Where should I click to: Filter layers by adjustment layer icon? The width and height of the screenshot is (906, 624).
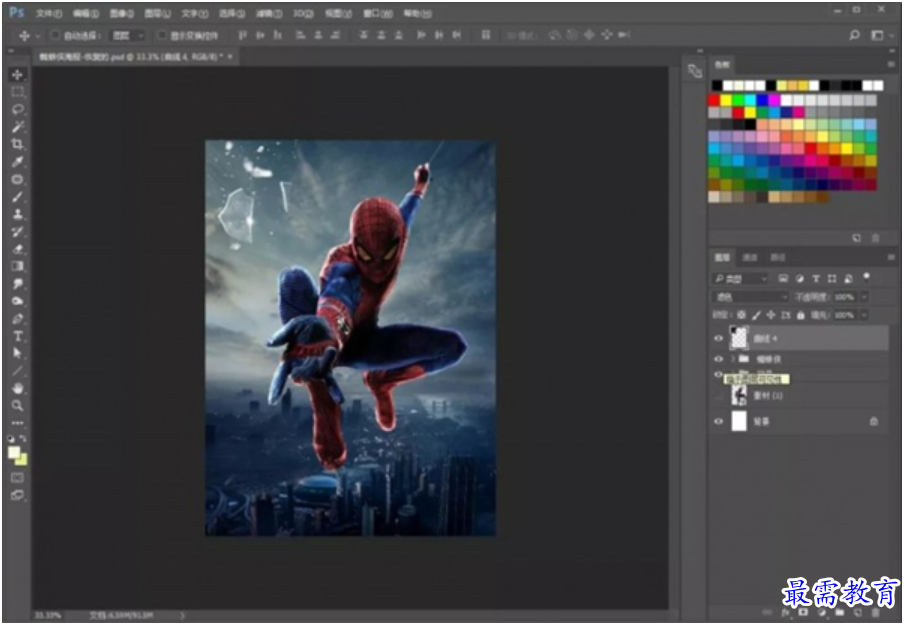[x=800, y=278]
